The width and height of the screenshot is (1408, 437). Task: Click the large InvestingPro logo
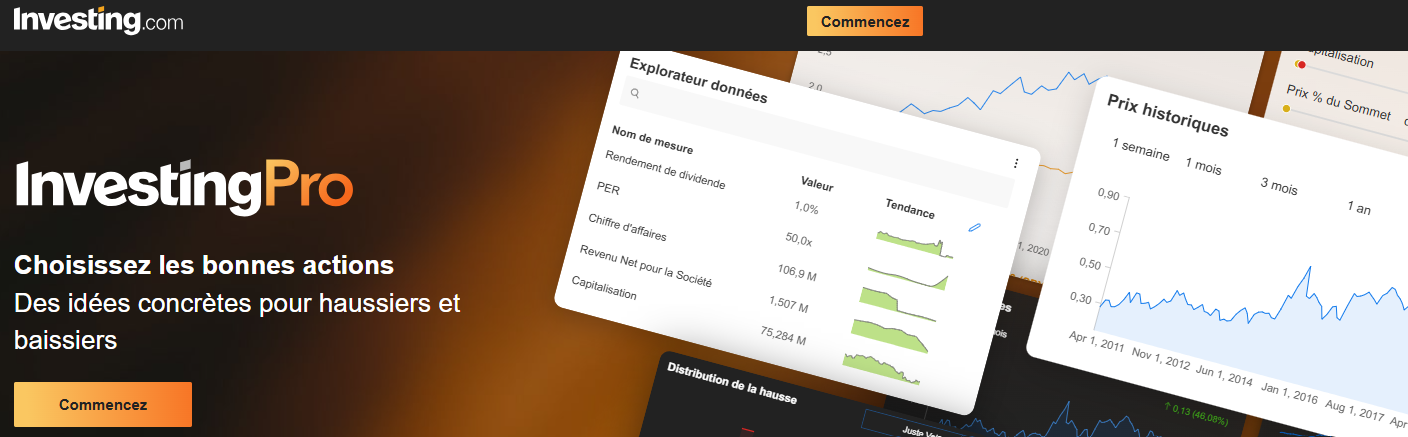[x=184, y=186]
